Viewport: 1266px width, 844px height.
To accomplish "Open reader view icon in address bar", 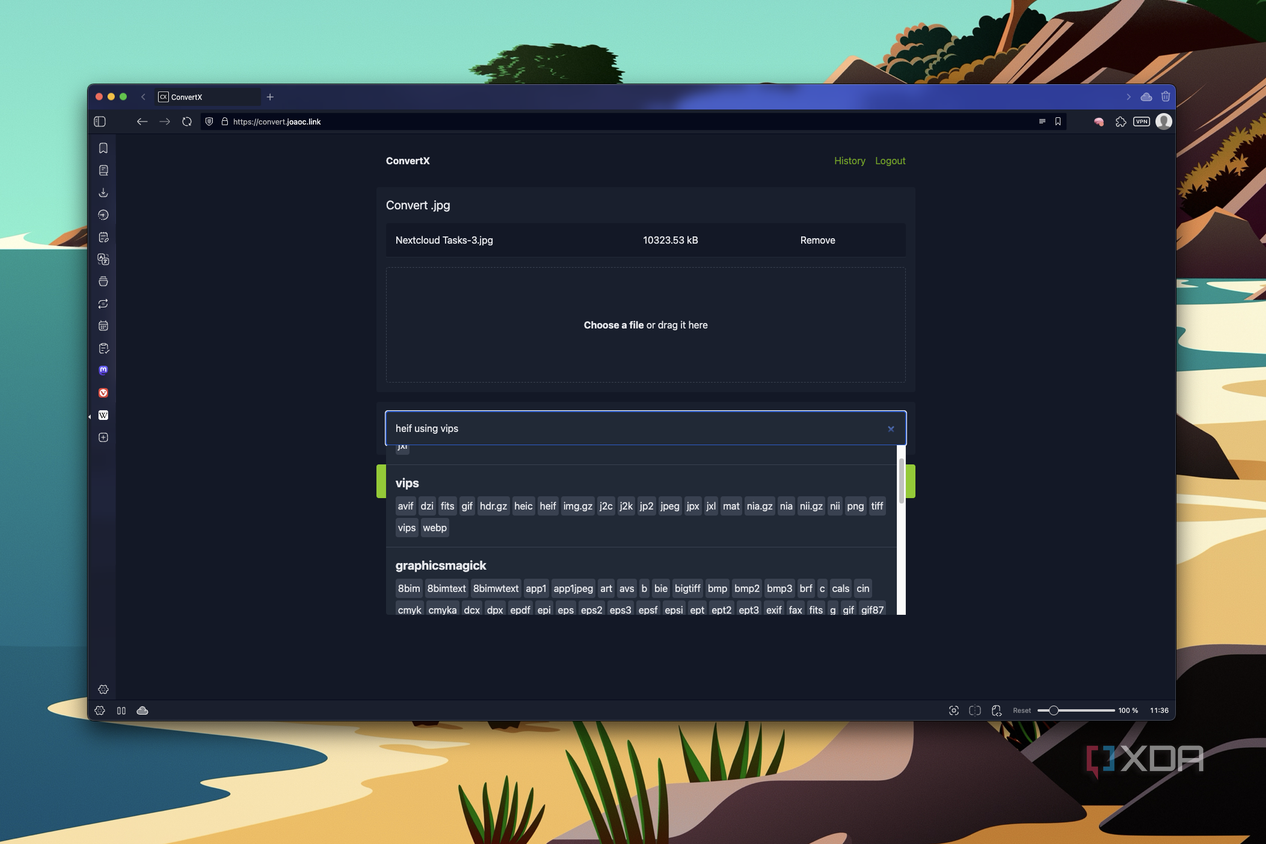I will pos(1042,121).
